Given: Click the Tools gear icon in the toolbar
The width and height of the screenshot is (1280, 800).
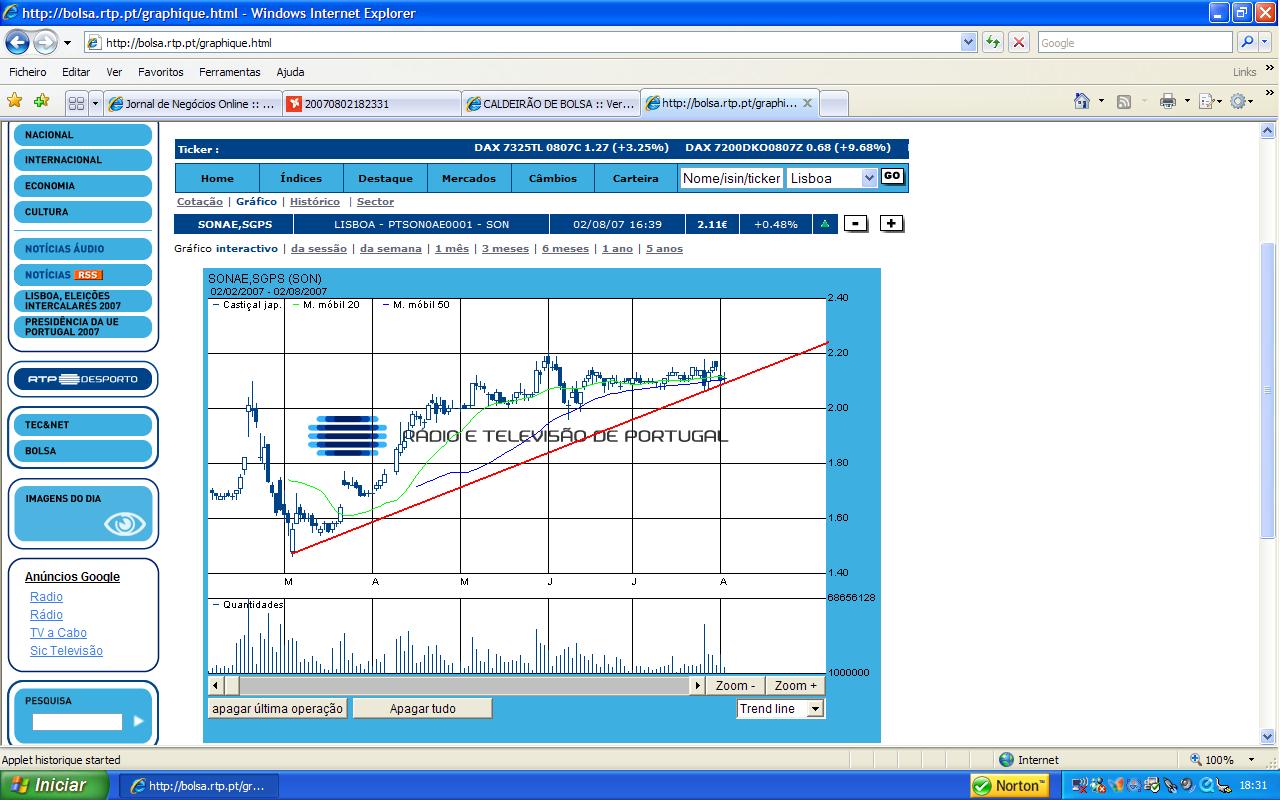Looking at the screenshot, I should tap(1239, 101).
